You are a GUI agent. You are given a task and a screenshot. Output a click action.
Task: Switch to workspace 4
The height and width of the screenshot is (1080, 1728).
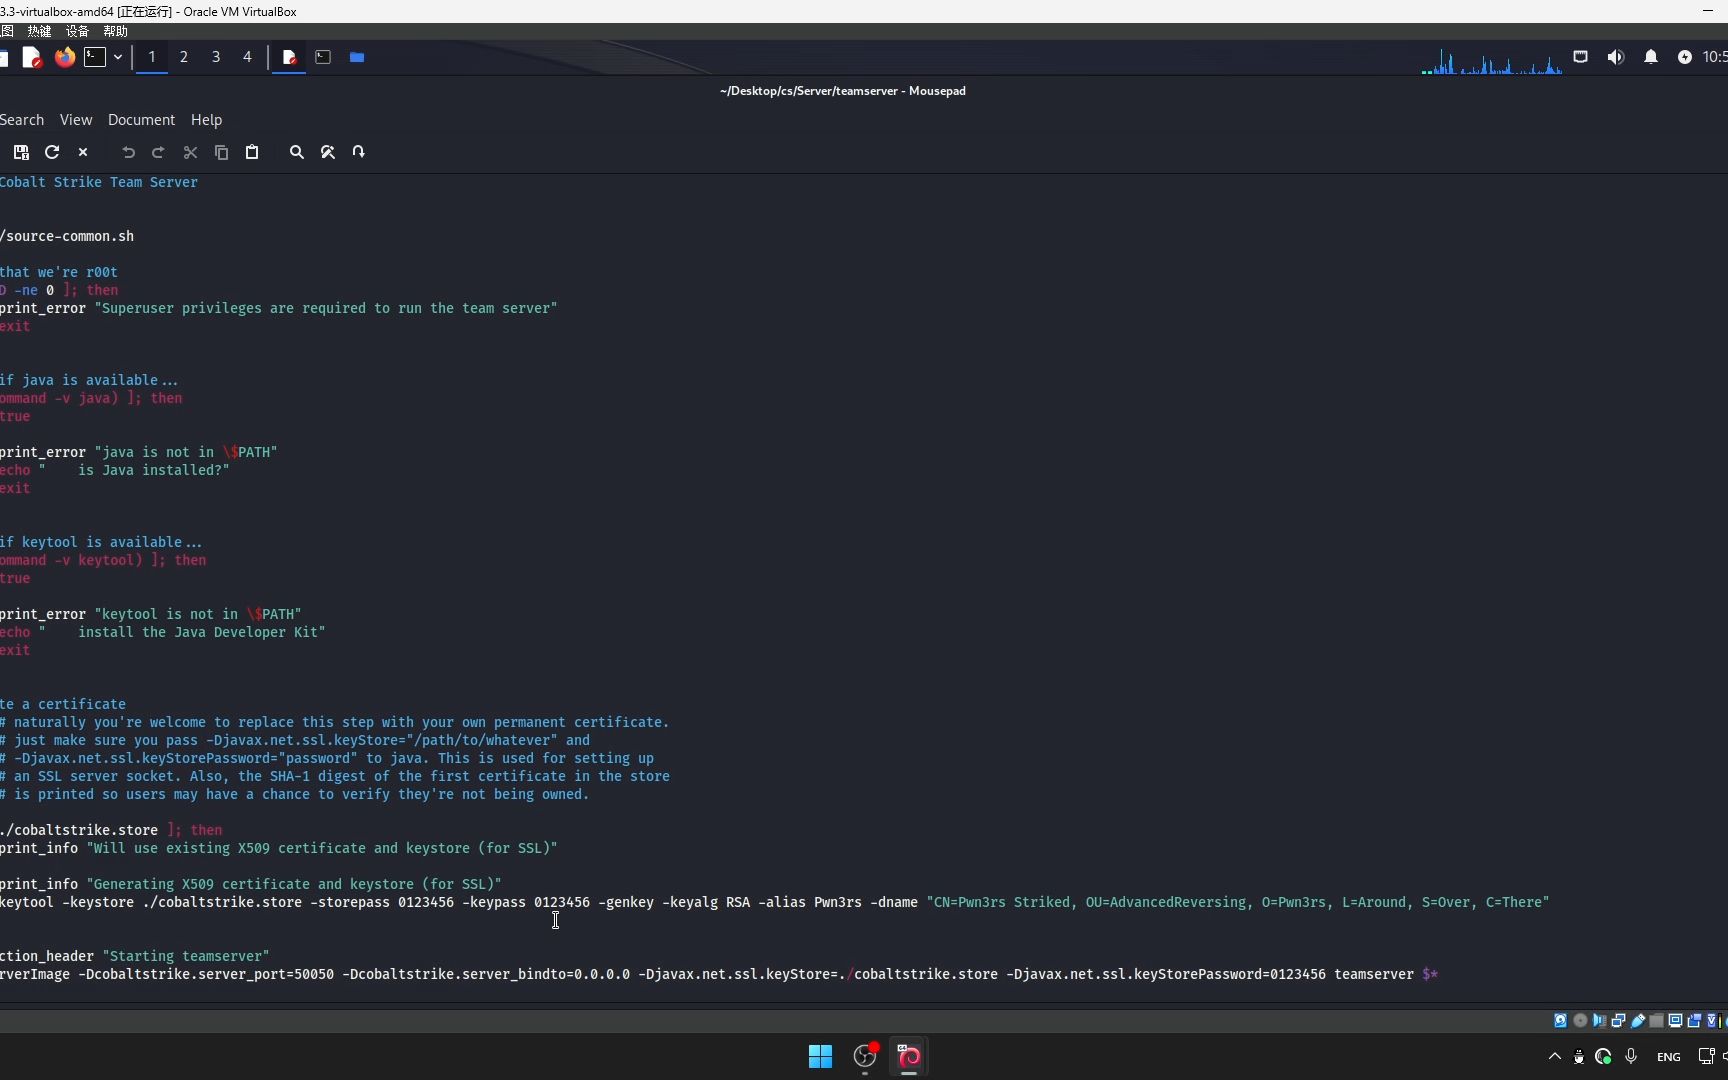[247, 57]
